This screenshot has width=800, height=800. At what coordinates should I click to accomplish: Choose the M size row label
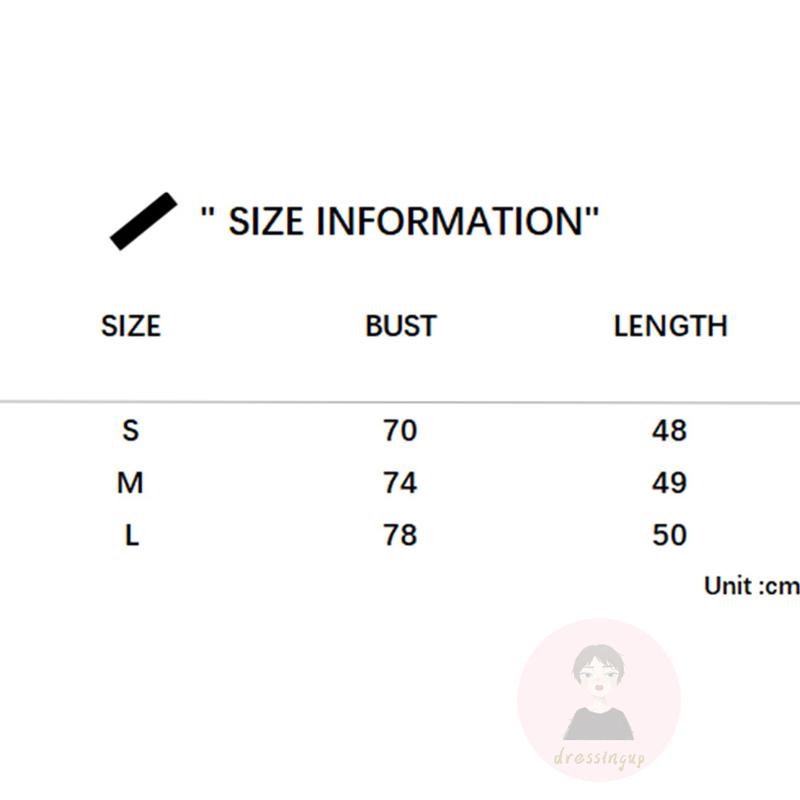[131, 483]
